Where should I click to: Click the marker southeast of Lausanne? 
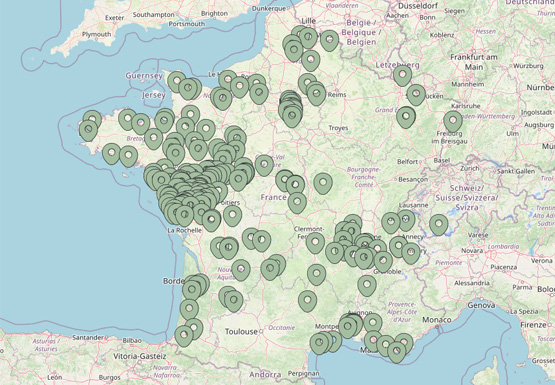click(x=439, y=225)
